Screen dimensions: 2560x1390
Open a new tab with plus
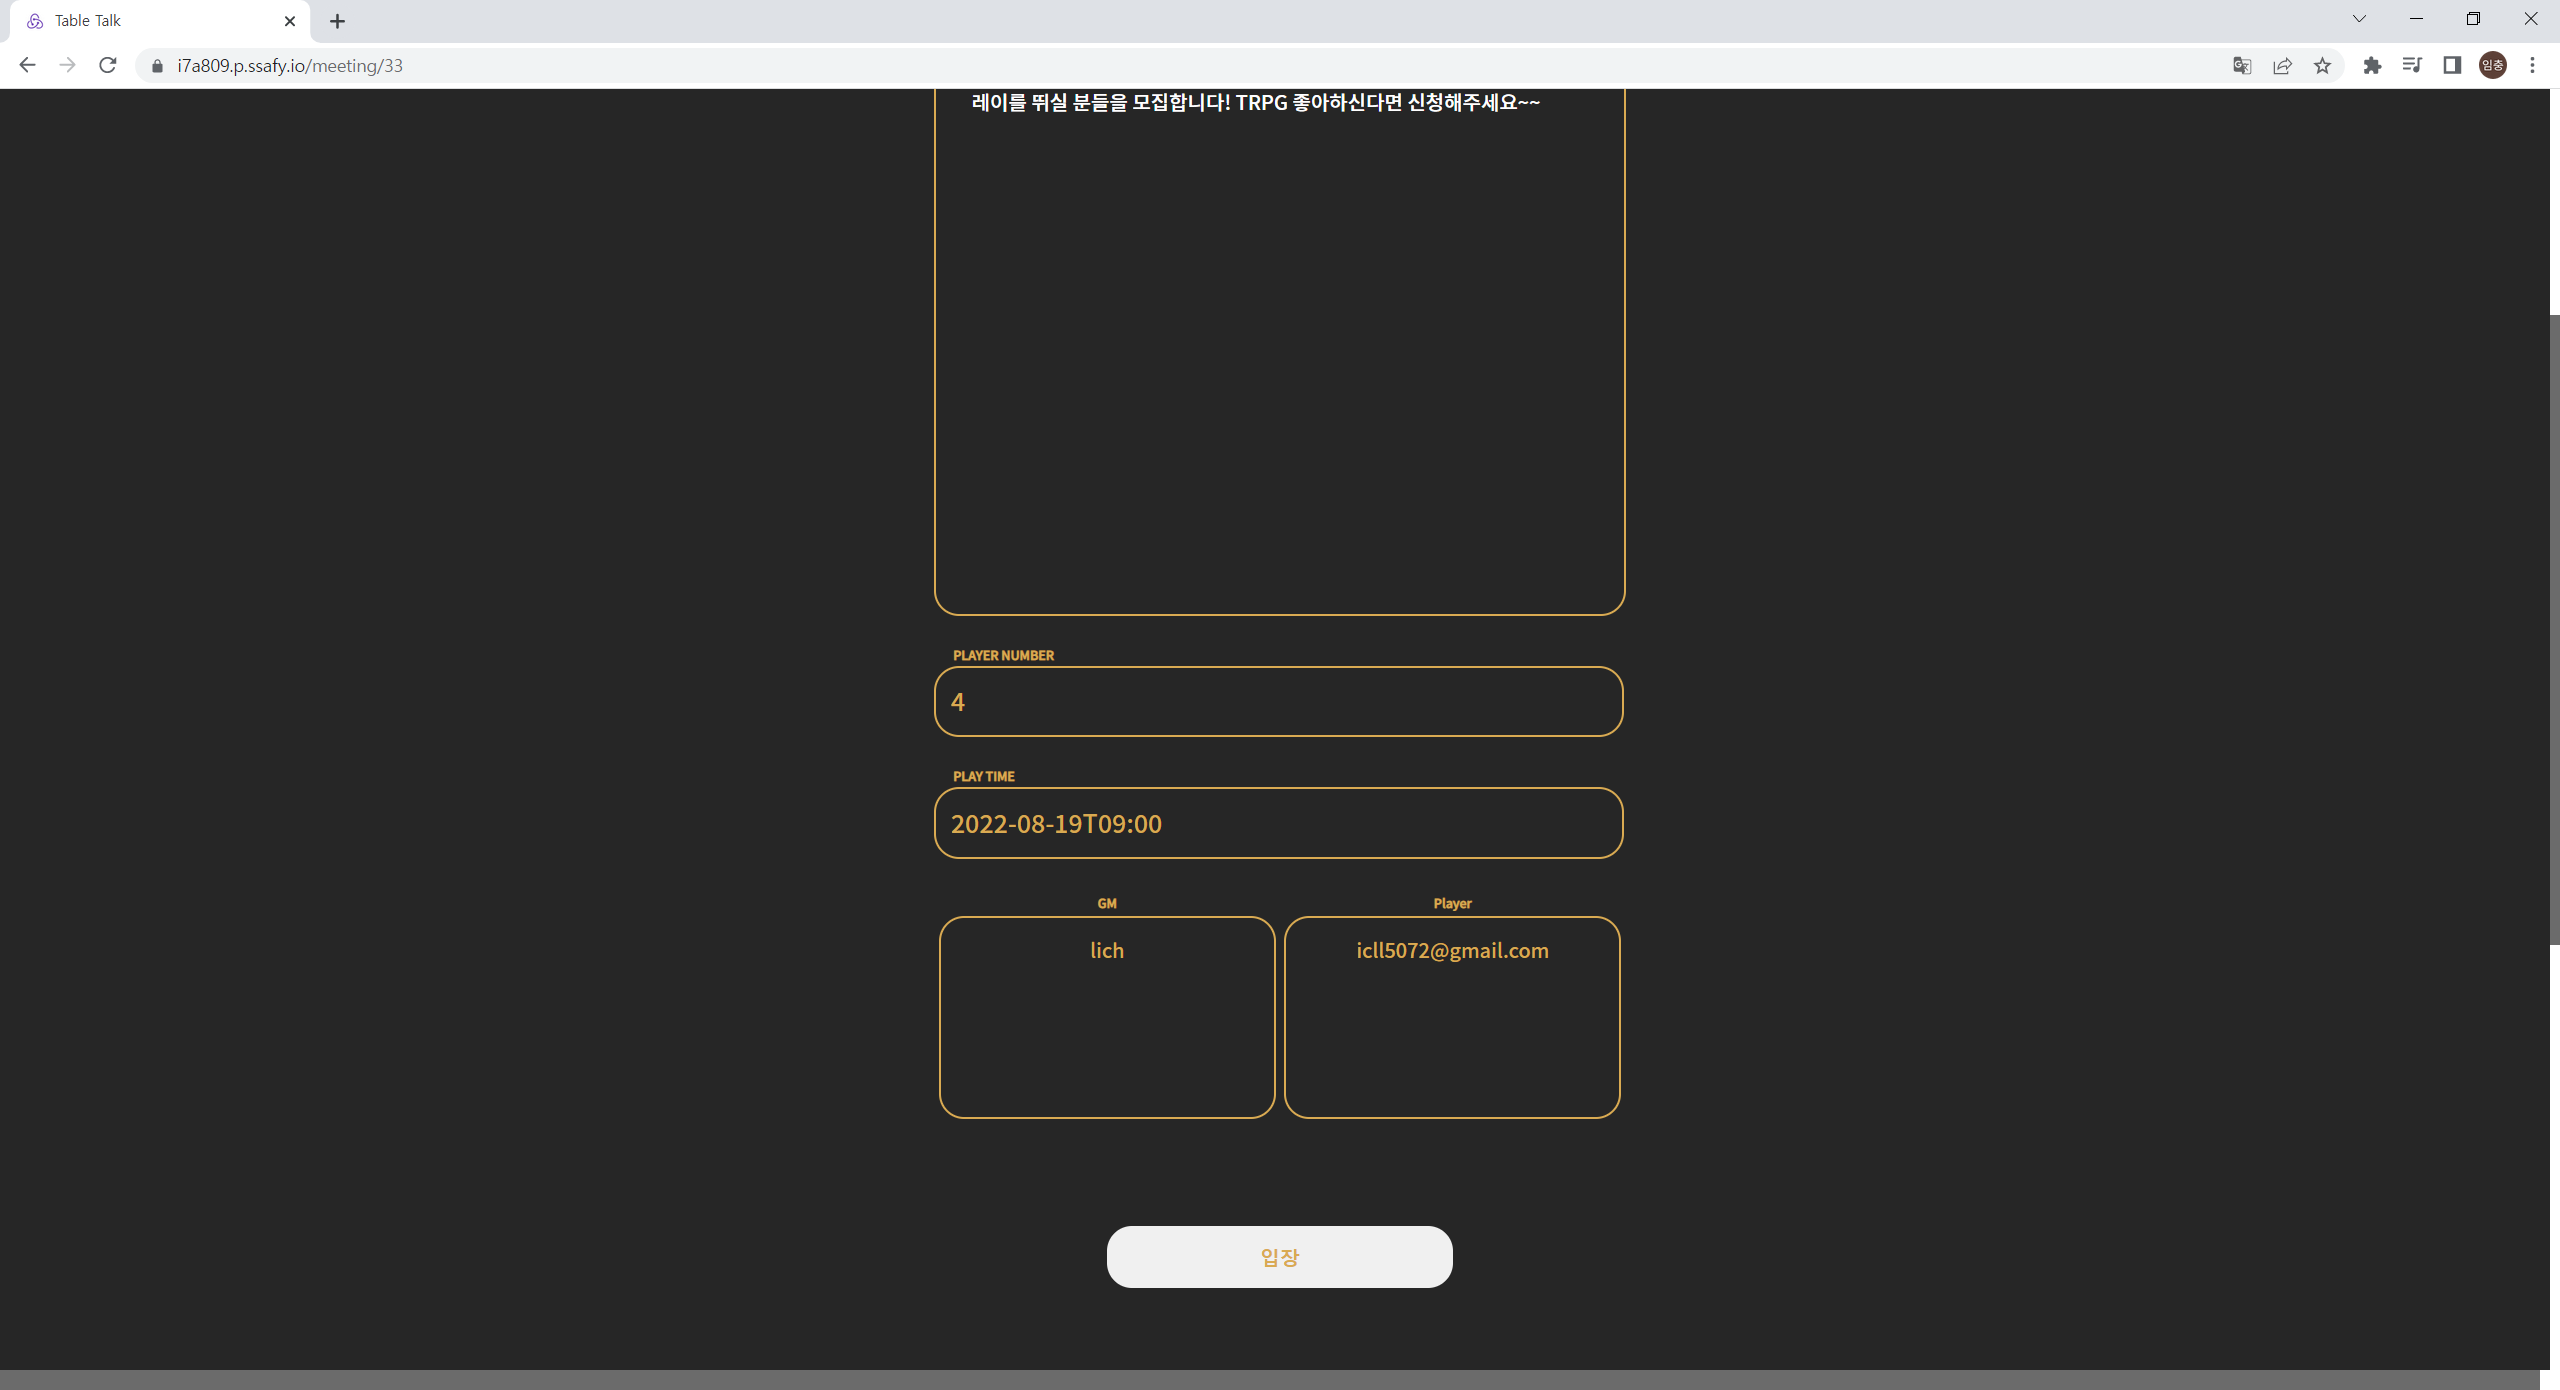click(x=337, y=21)
